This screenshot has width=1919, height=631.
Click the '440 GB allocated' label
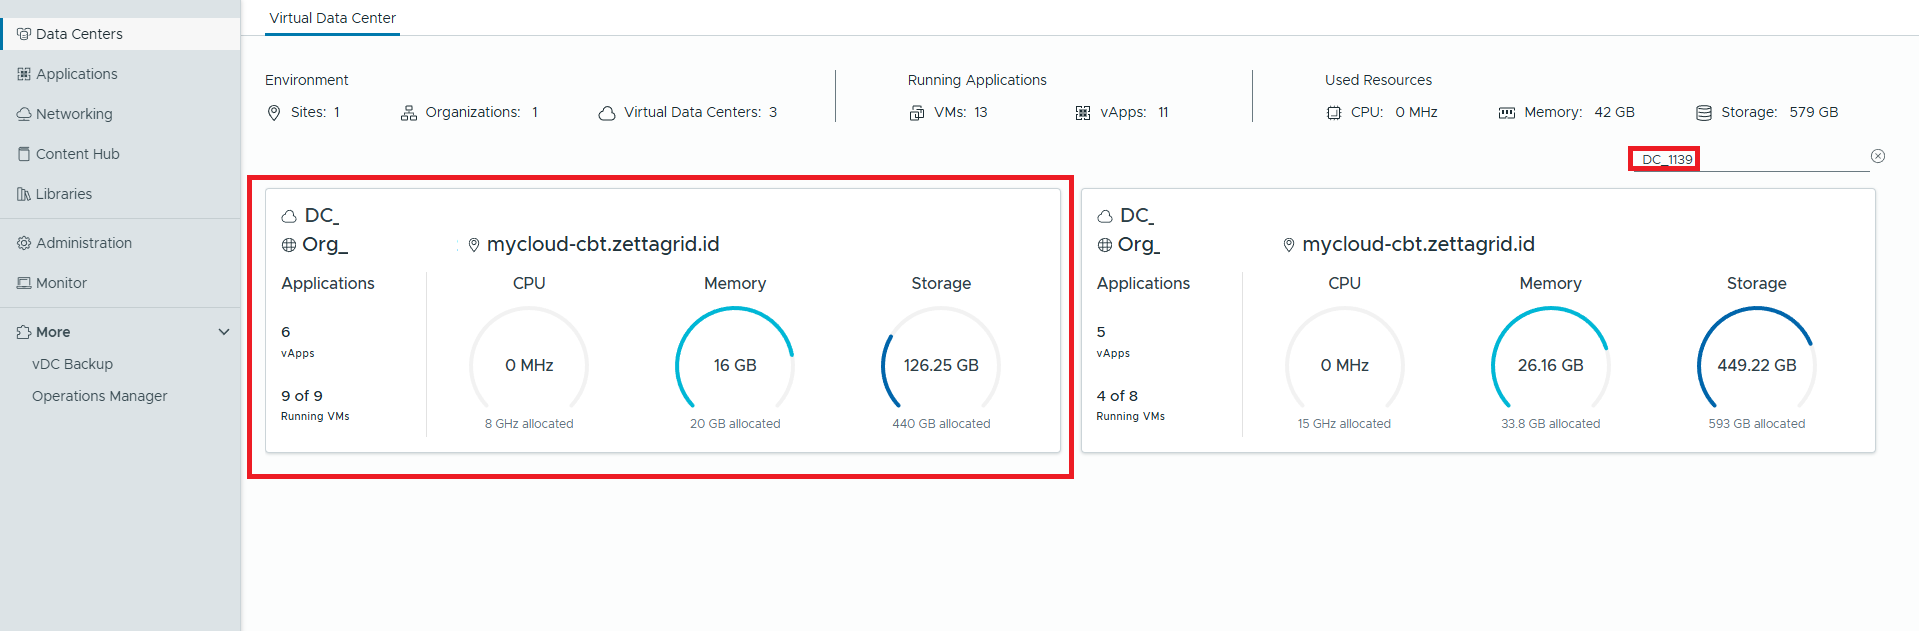click(941, 424)
